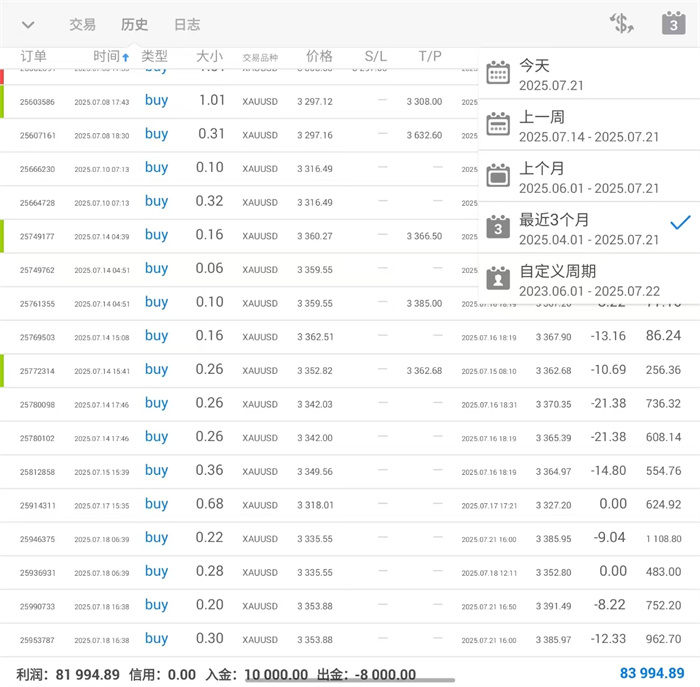Select order 25607161 row
Screen dimensions: 700x687
(239, 135)
